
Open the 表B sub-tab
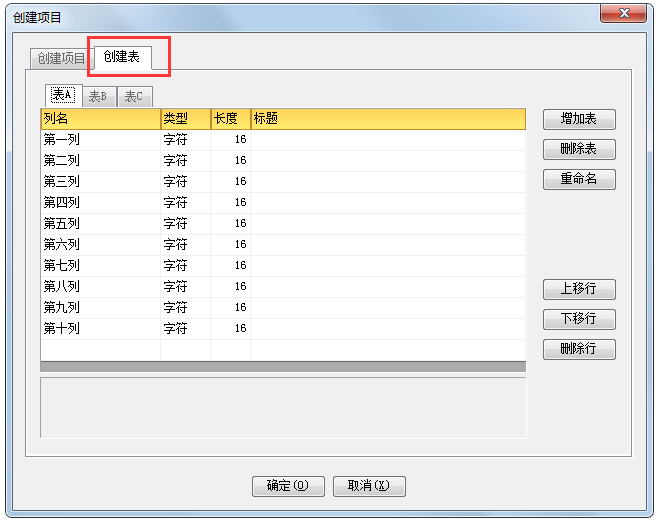coord(99,97)
